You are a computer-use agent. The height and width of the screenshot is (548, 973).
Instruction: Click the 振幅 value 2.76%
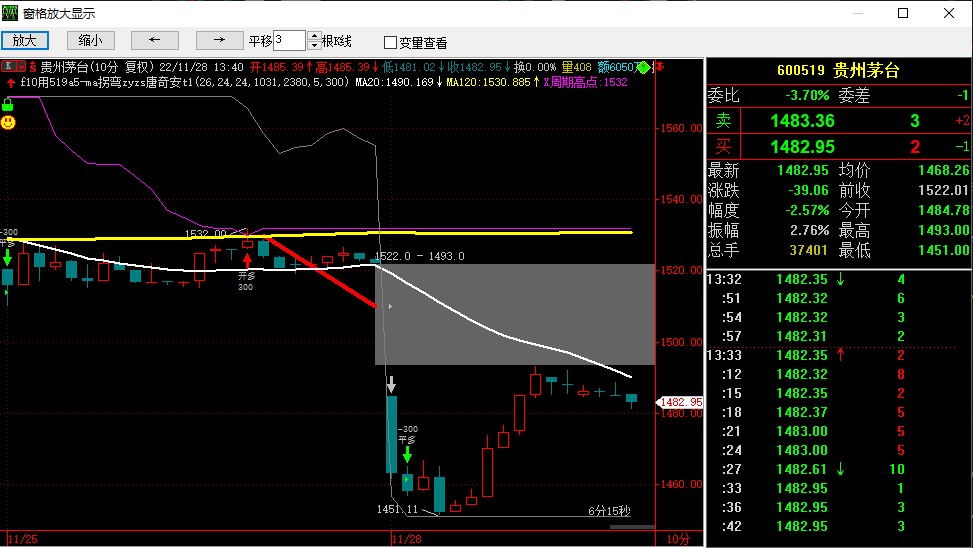tap(809, 230)
